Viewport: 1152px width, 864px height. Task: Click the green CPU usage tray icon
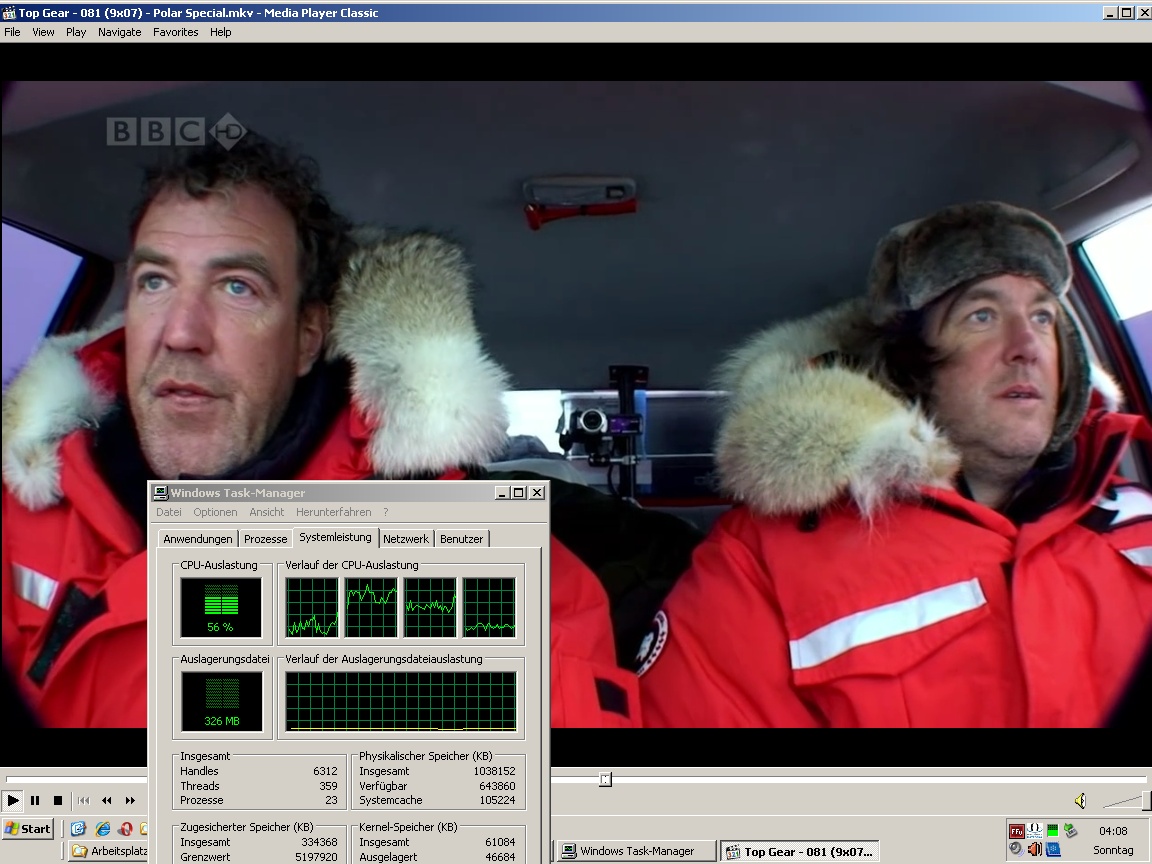click(x=1052, y=831)
